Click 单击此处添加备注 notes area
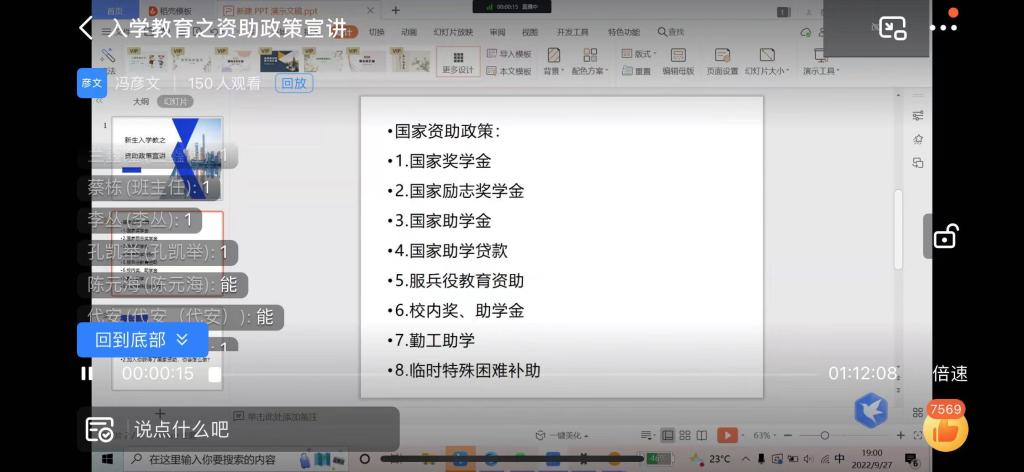Screen dimensions: 1024x472 (x=276, y=416)
